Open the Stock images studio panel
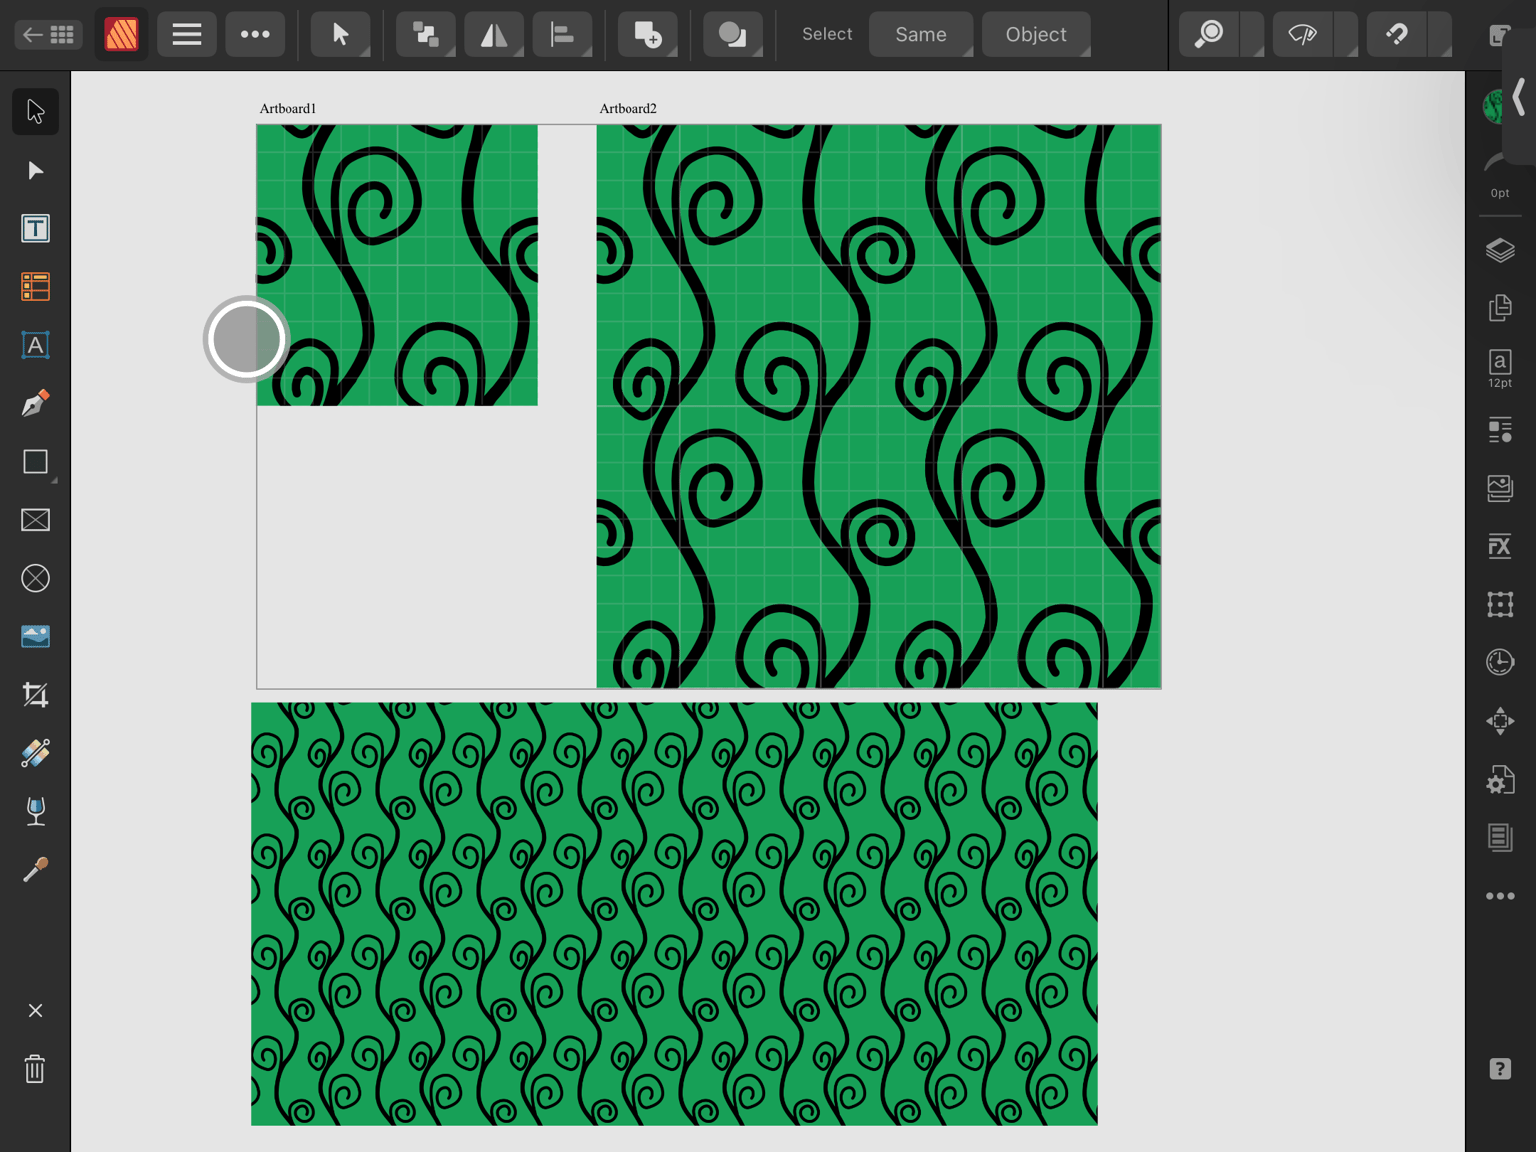The image size is (1536, 1152). [x=1500, y=488]
